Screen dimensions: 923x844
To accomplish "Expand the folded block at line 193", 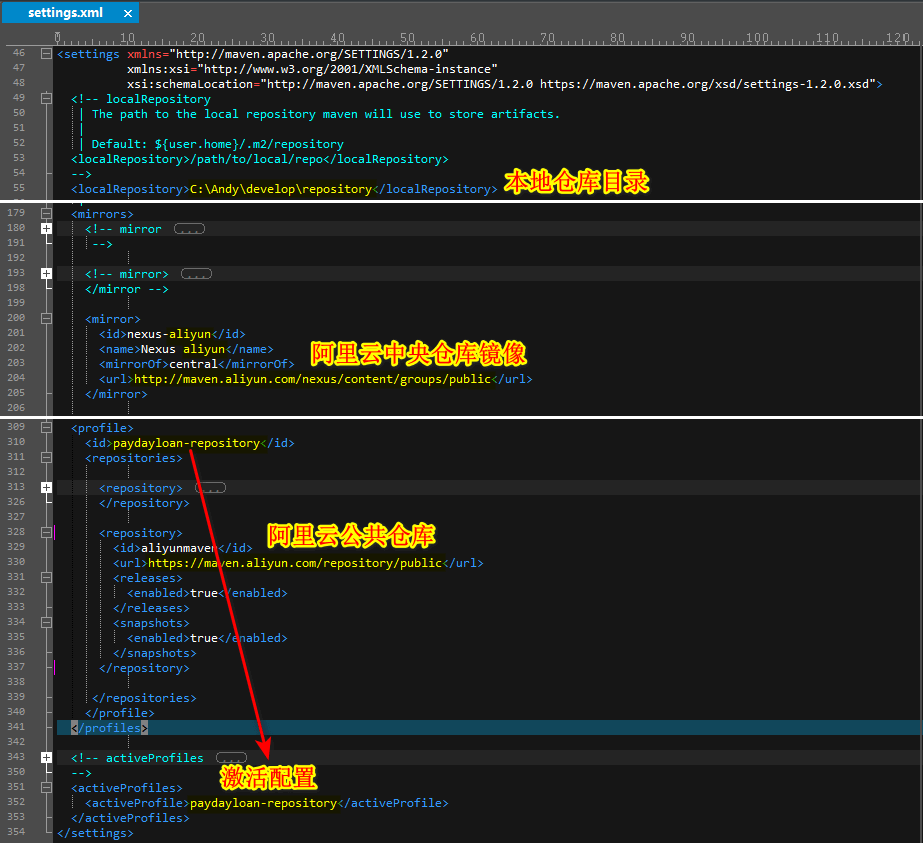I will click(46, 274).
